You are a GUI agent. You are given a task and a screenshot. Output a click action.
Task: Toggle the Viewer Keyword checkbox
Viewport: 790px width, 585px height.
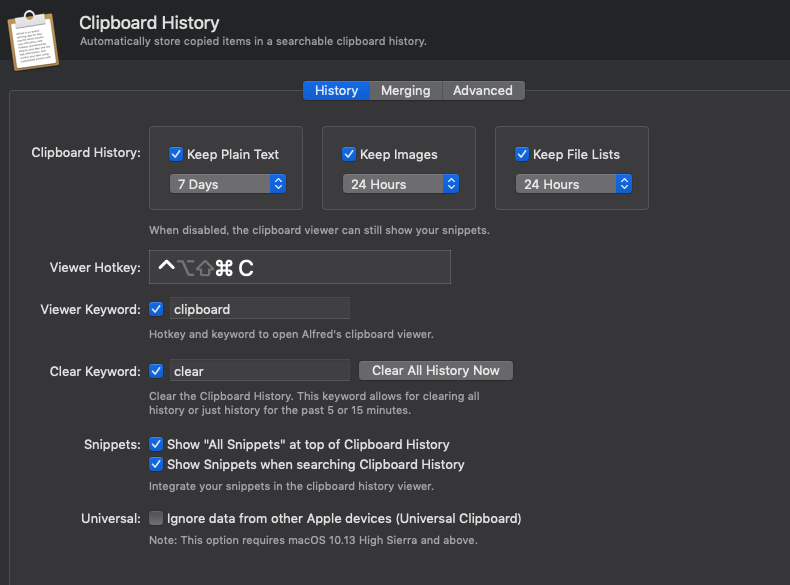pyautogui.click(x=156, y=309)
